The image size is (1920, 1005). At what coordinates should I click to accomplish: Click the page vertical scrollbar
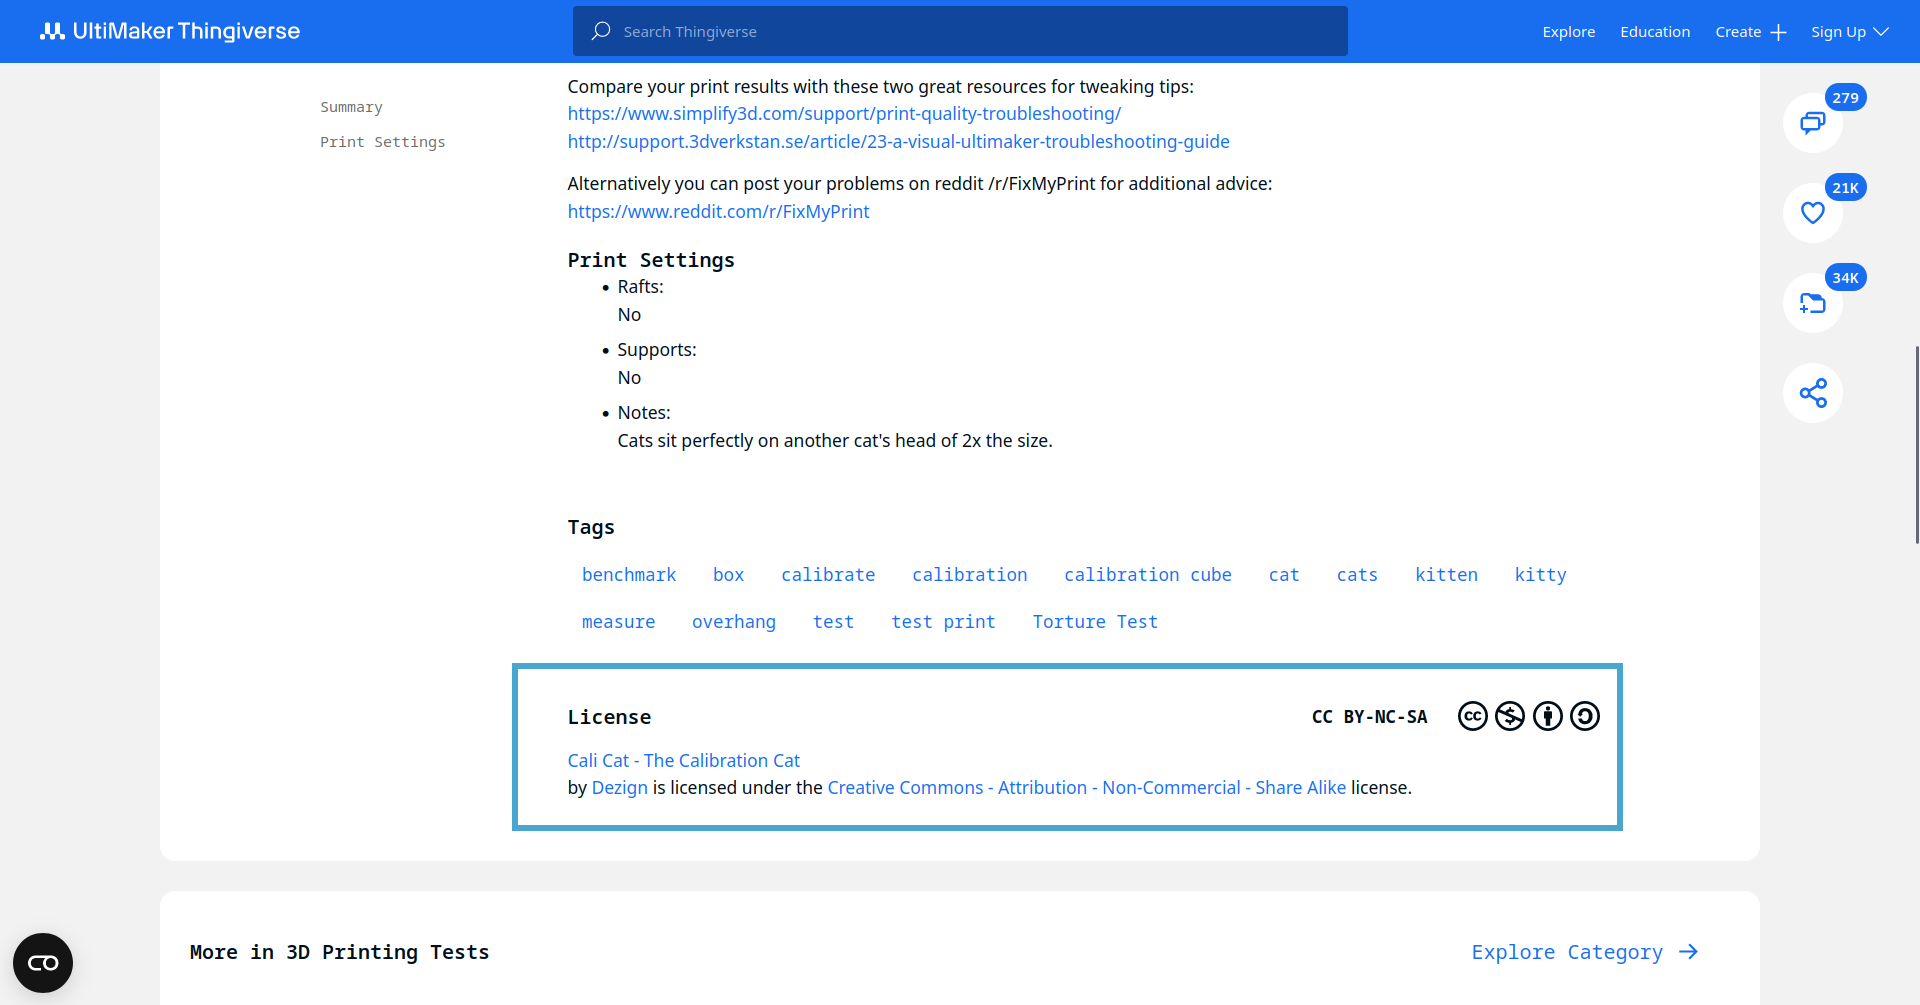pos(1915,445)
